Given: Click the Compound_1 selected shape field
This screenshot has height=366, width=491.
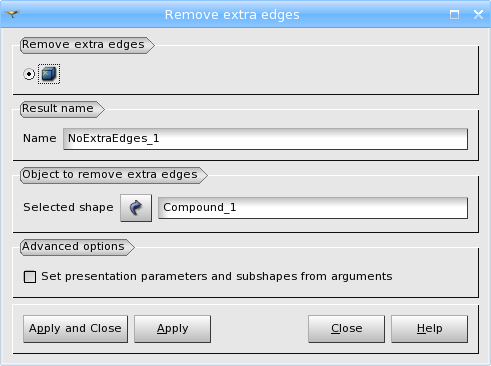Looking at the screenshot, I should pos(313,208).
